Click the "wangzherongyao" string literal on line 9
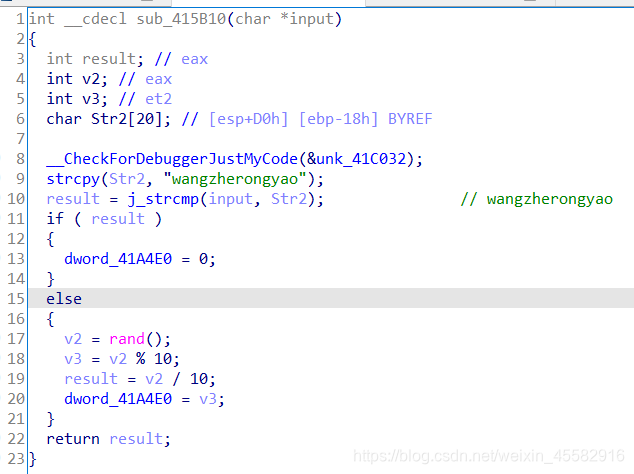This screenshot has height=474, width=634. [235, 179]
